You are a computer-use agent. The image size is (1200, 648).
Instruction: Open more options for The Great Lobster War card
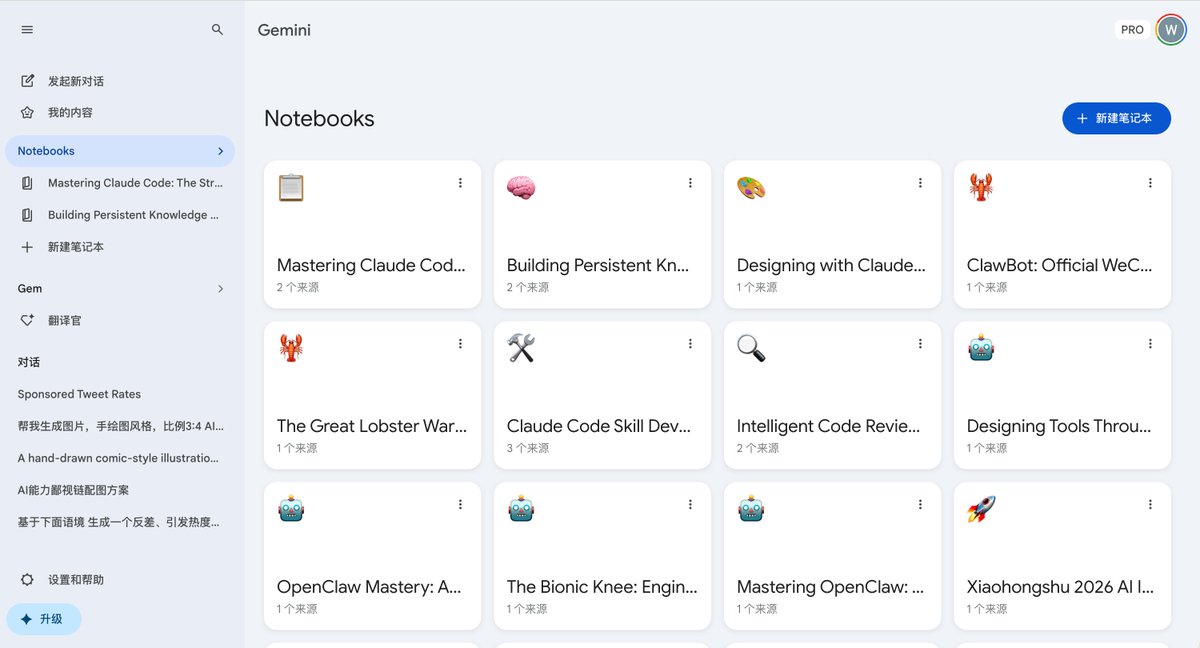(x=460, y=344)
